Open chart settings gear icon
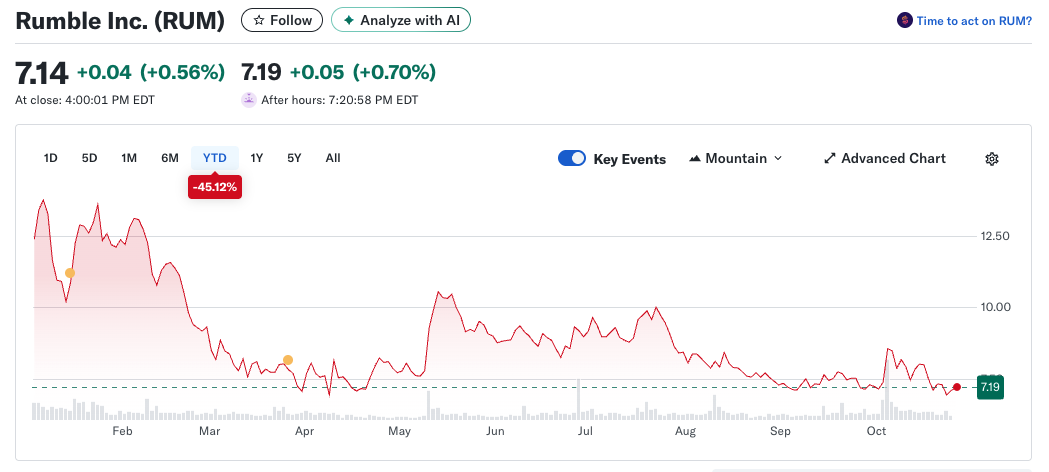This screenshot has width=1049, height=472. coord(991,159)
